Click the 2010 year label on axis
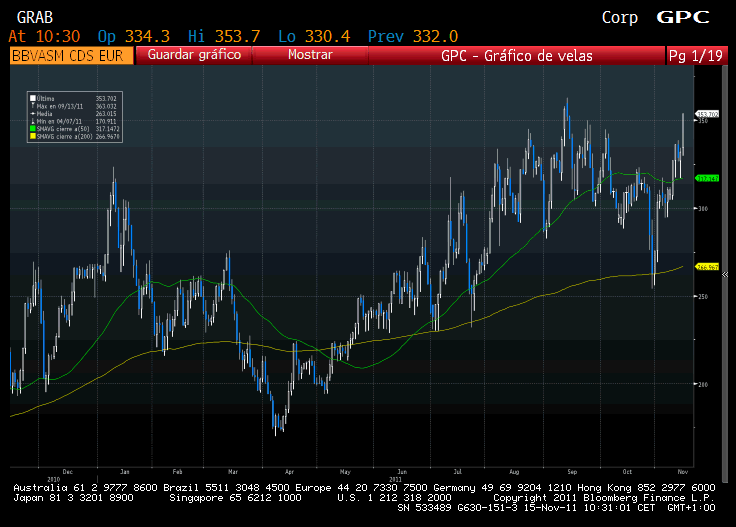The width and height of the screenshot is (736, 527). pyautogui.click(x=54, y=479)
